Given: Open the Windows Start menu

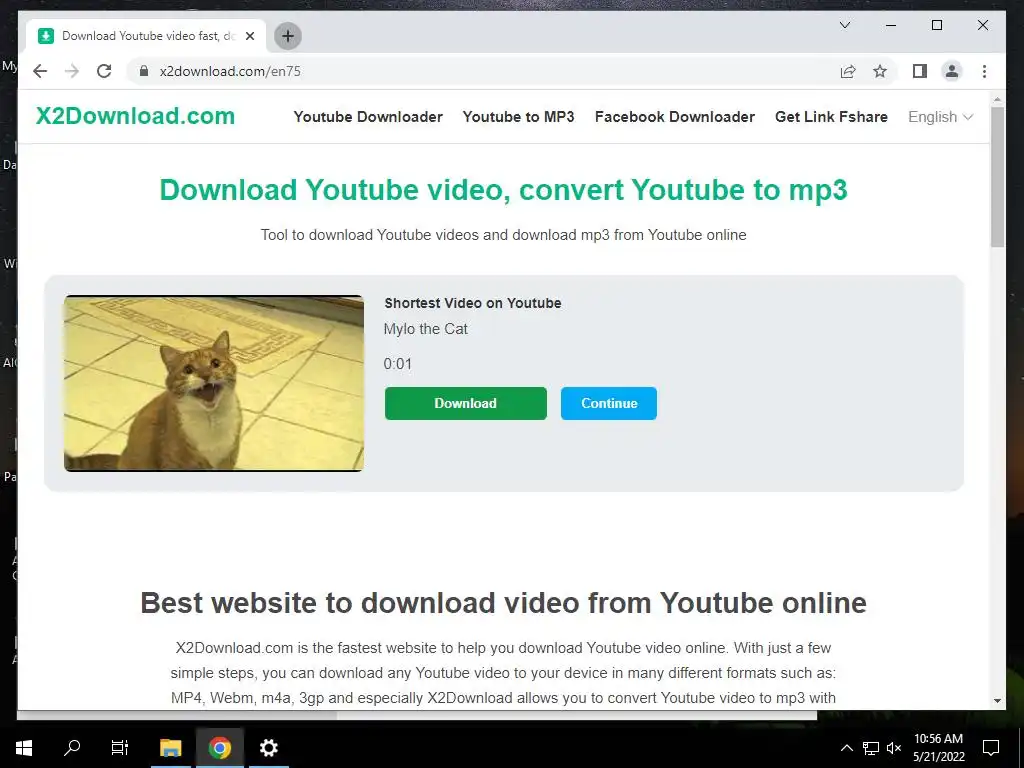Looking at the screenshot, I should point(24,748).
